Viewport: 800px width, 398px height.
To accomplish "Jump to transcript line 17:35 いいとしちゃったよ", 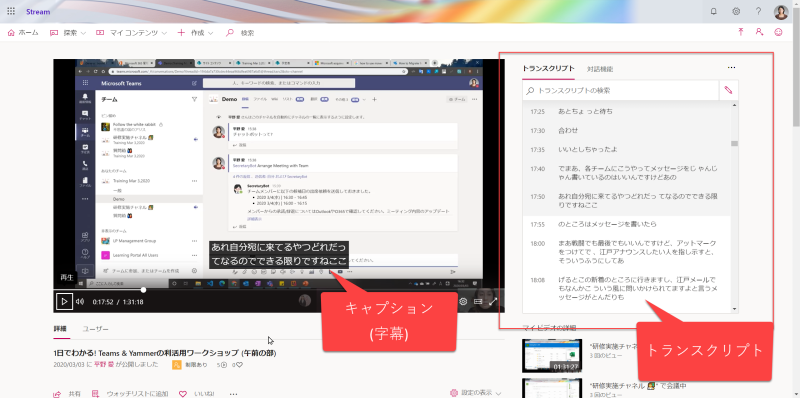I will pos(627,150).
